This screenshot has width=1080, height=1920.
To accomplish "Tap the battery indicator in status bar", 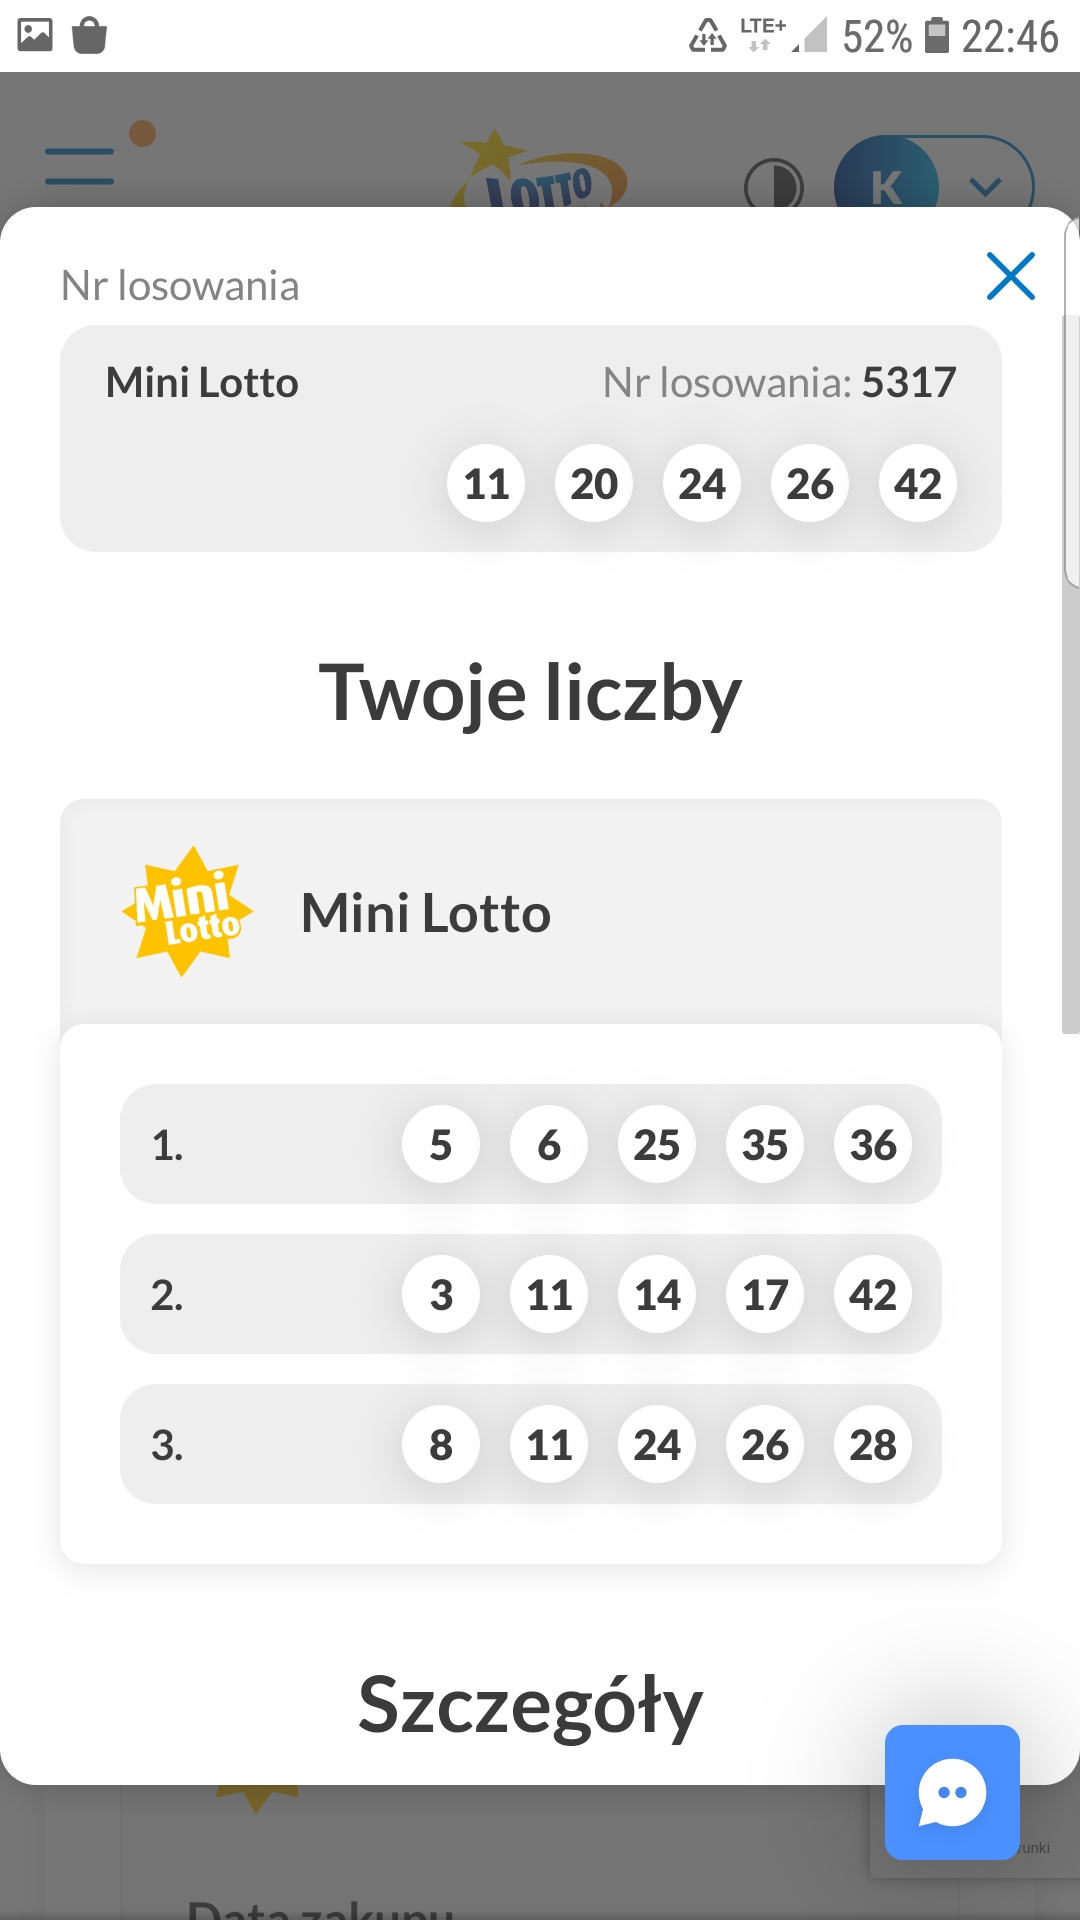I will tap(936, 35).
